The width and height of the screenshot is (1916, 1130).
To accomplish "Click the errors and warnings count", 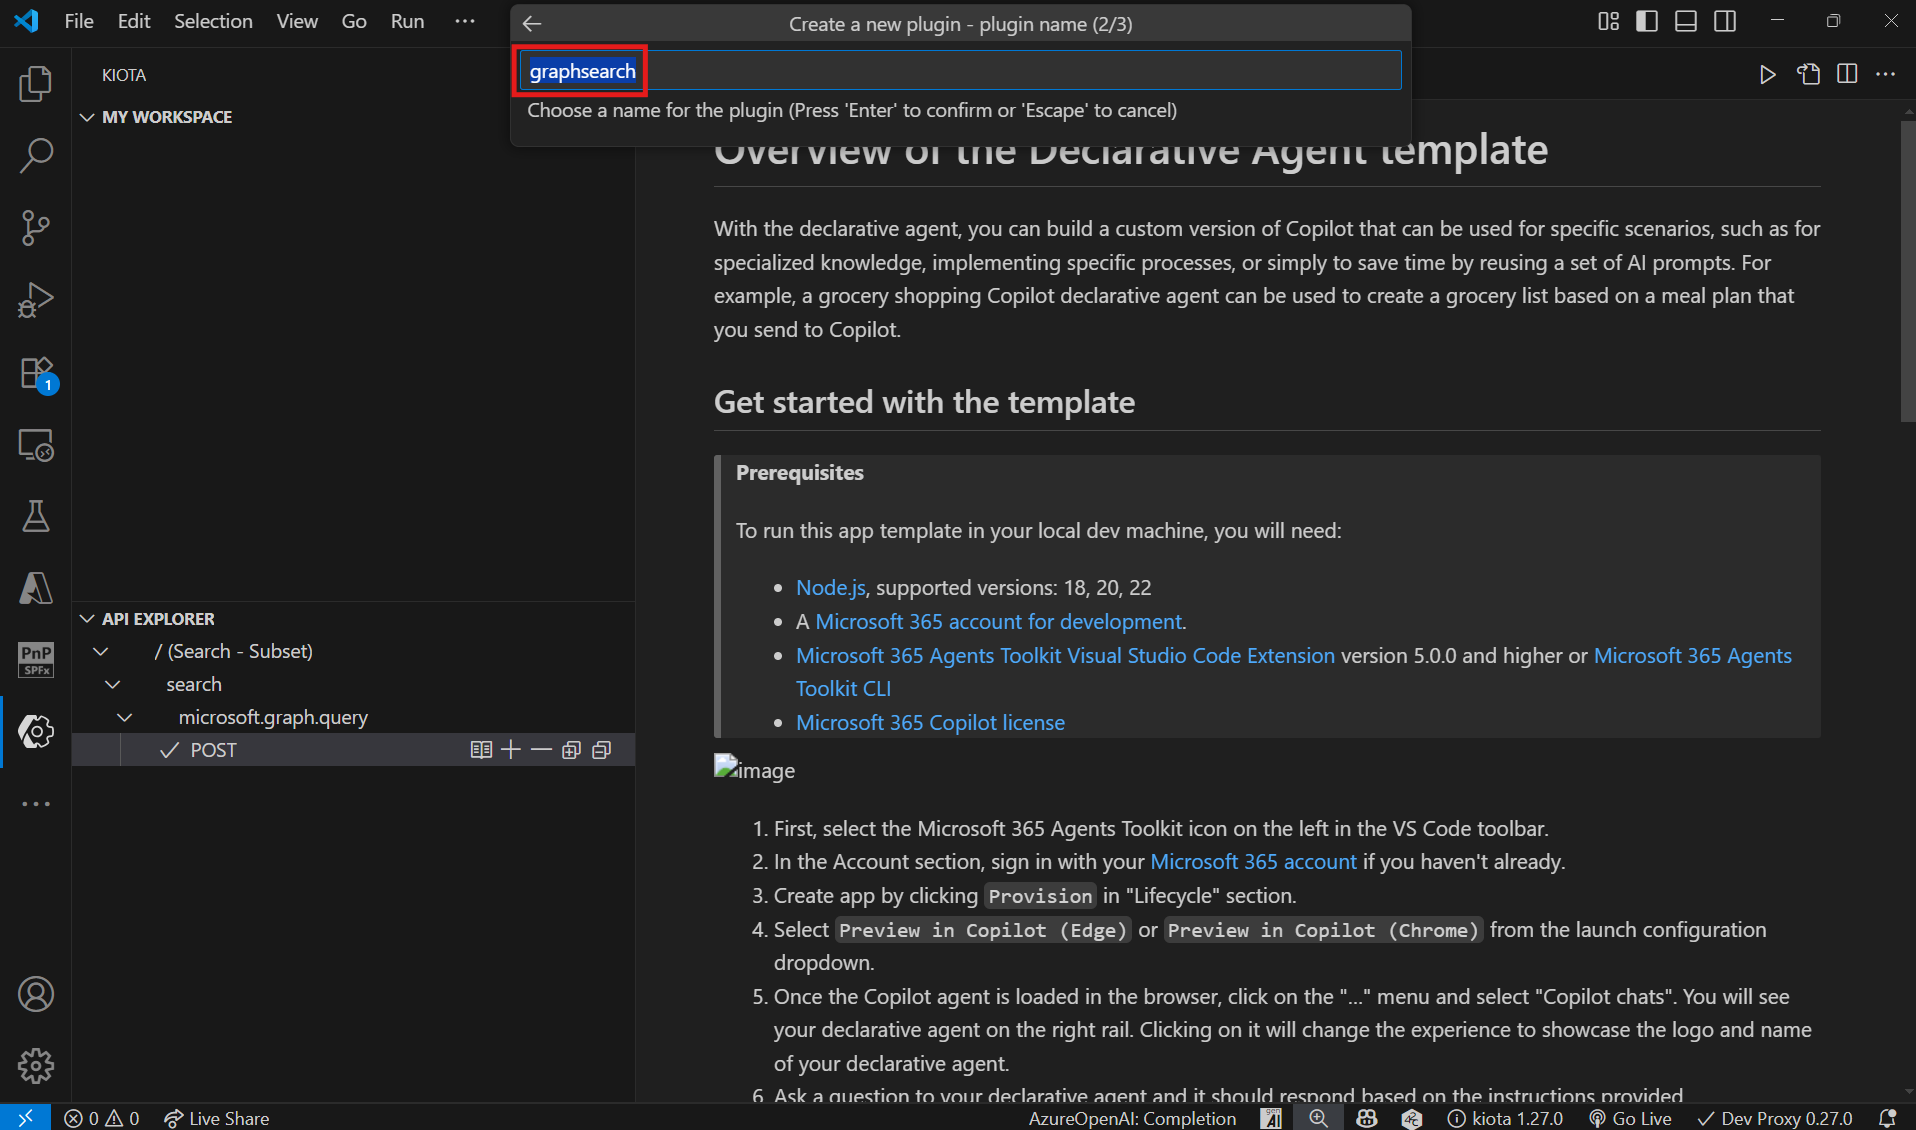I will (x=102, y=1118).
